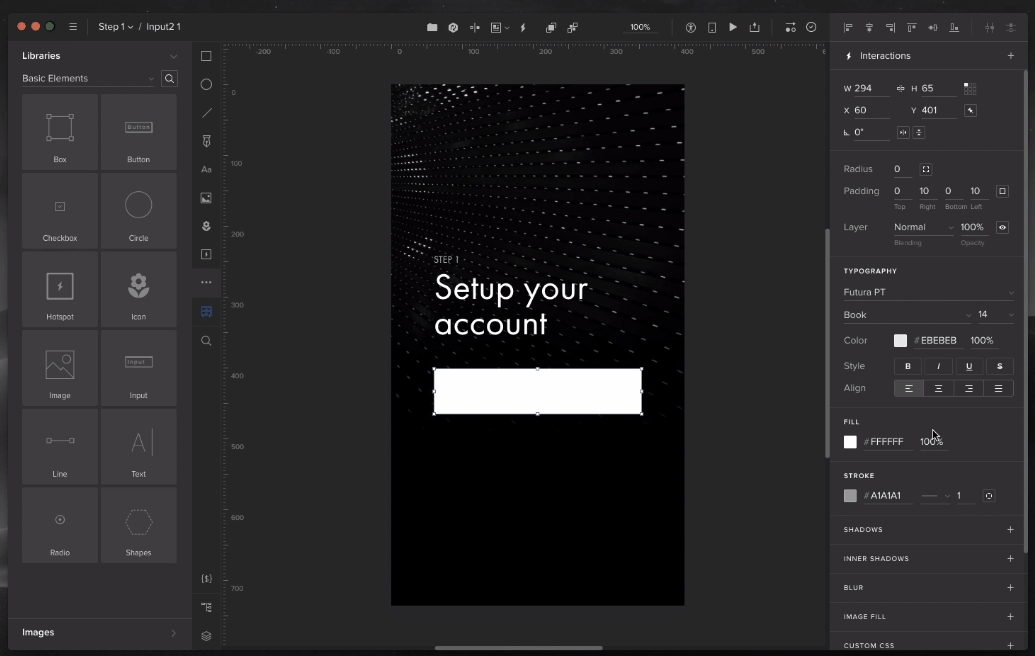This screenshot has width=1035, height=656.
Task: Click the Play icon to preview the prototype
Action: click(x=733, y=27)
